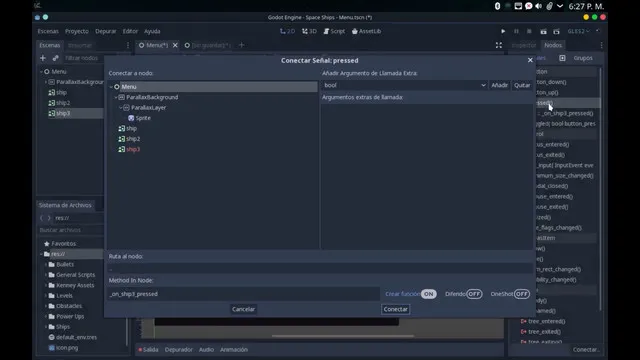
Task: Toggle the Crear función switch
Action: (429, 294)
